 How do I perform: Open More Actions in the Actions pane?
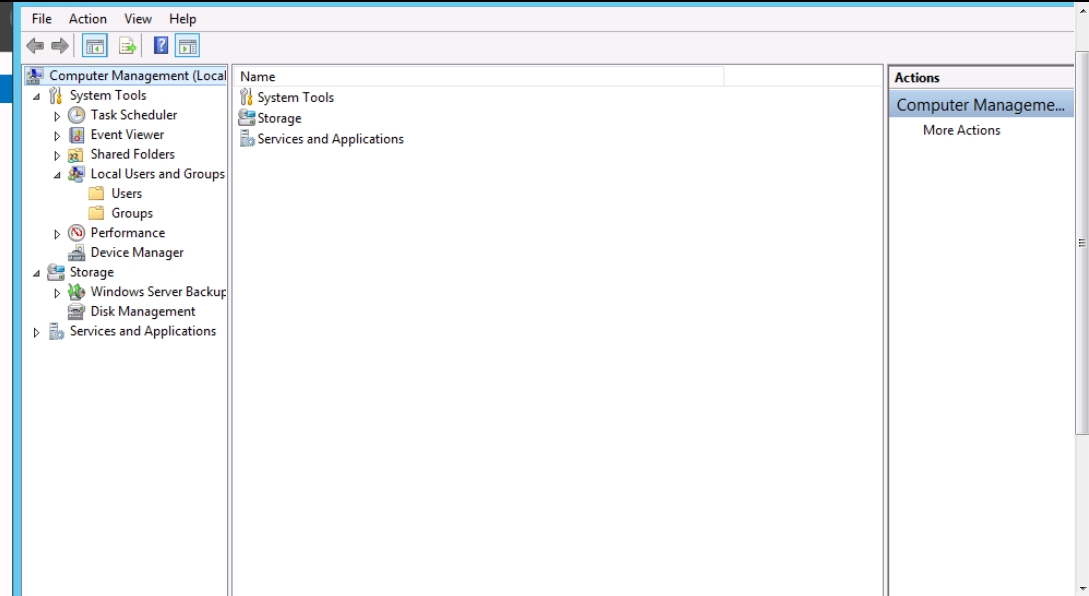tap(961, 130)
